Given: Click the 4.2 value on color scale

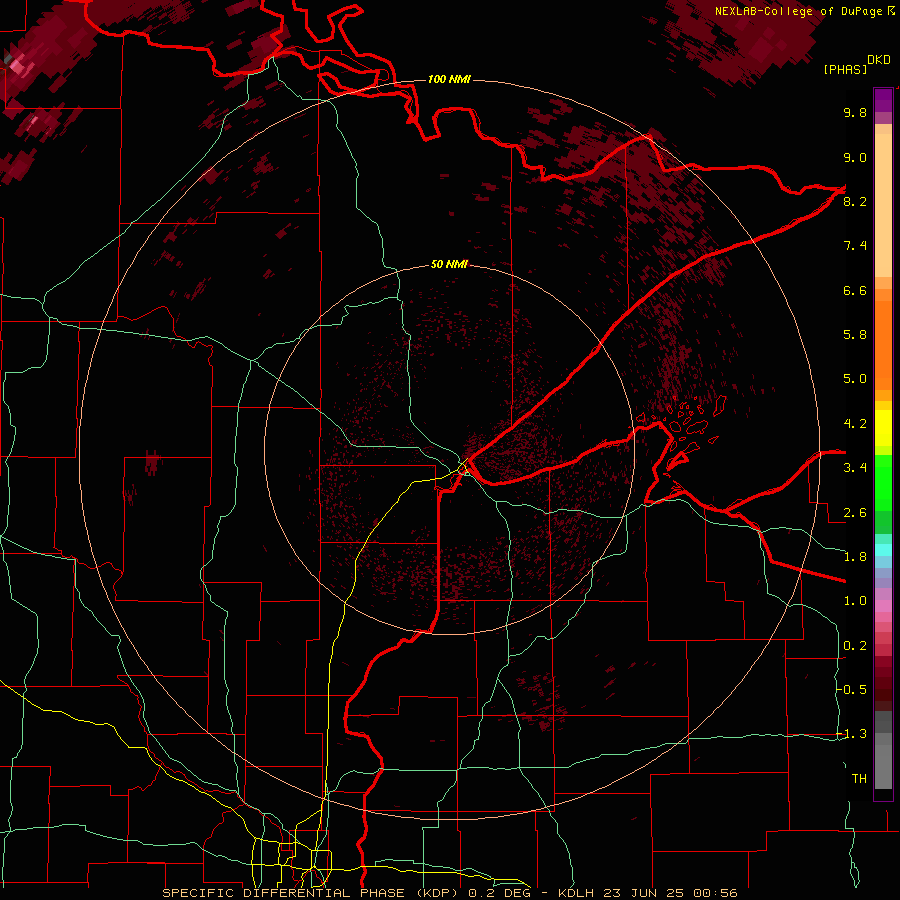Looking at the screenshot, I should pyautogui.click(x=855, y=424).
